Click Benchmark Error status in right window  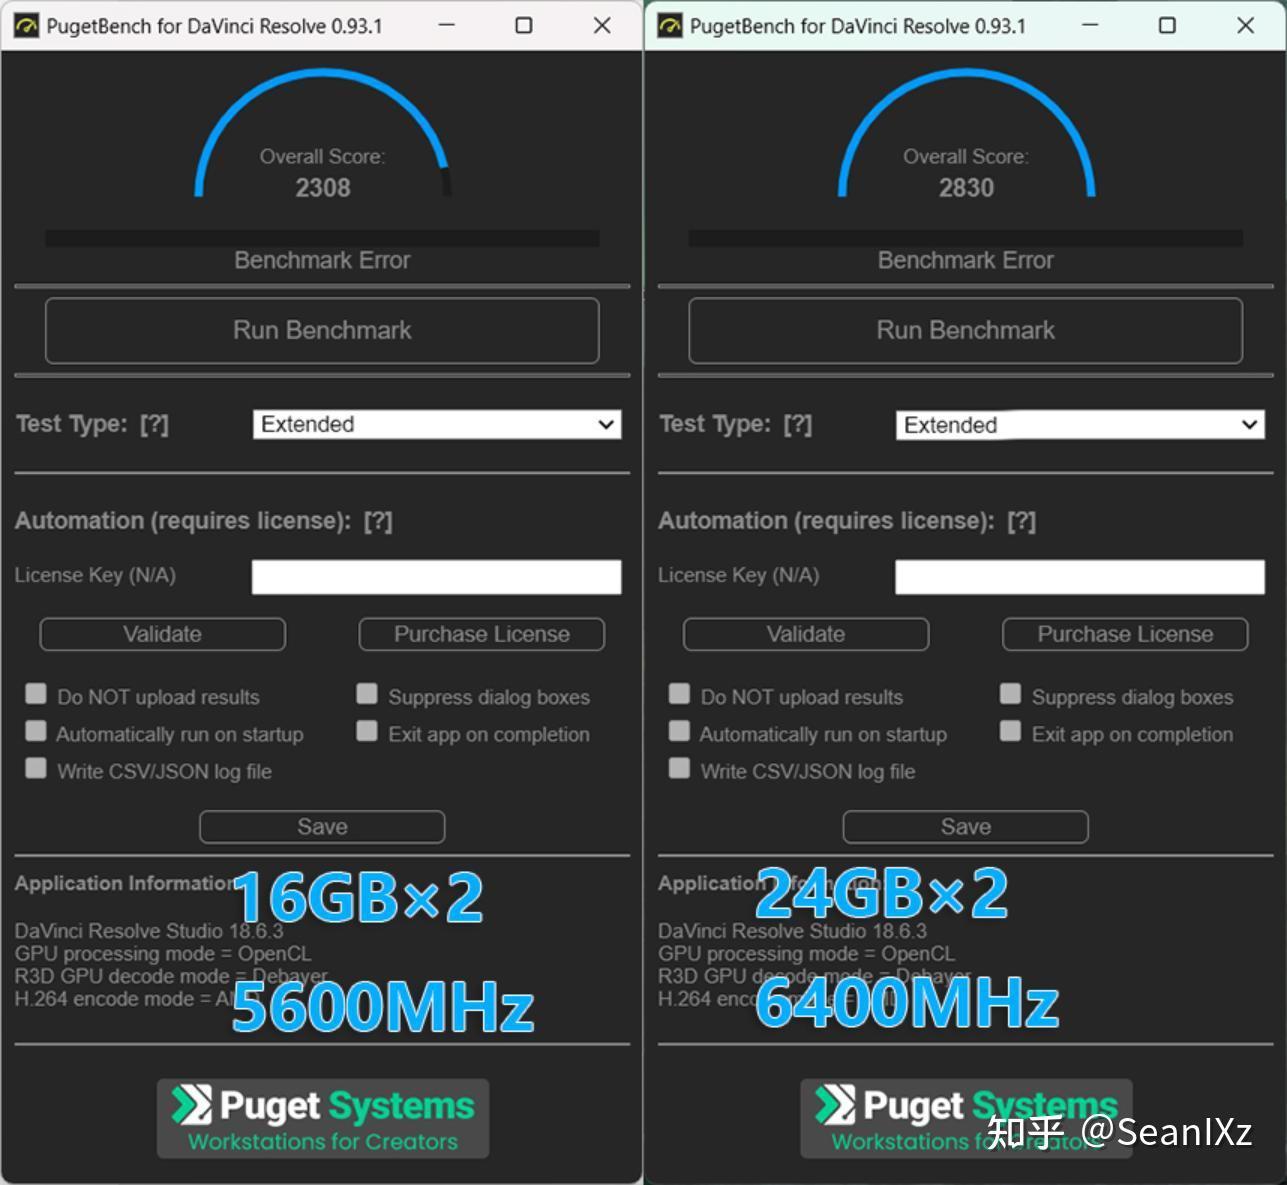point(965,260)
